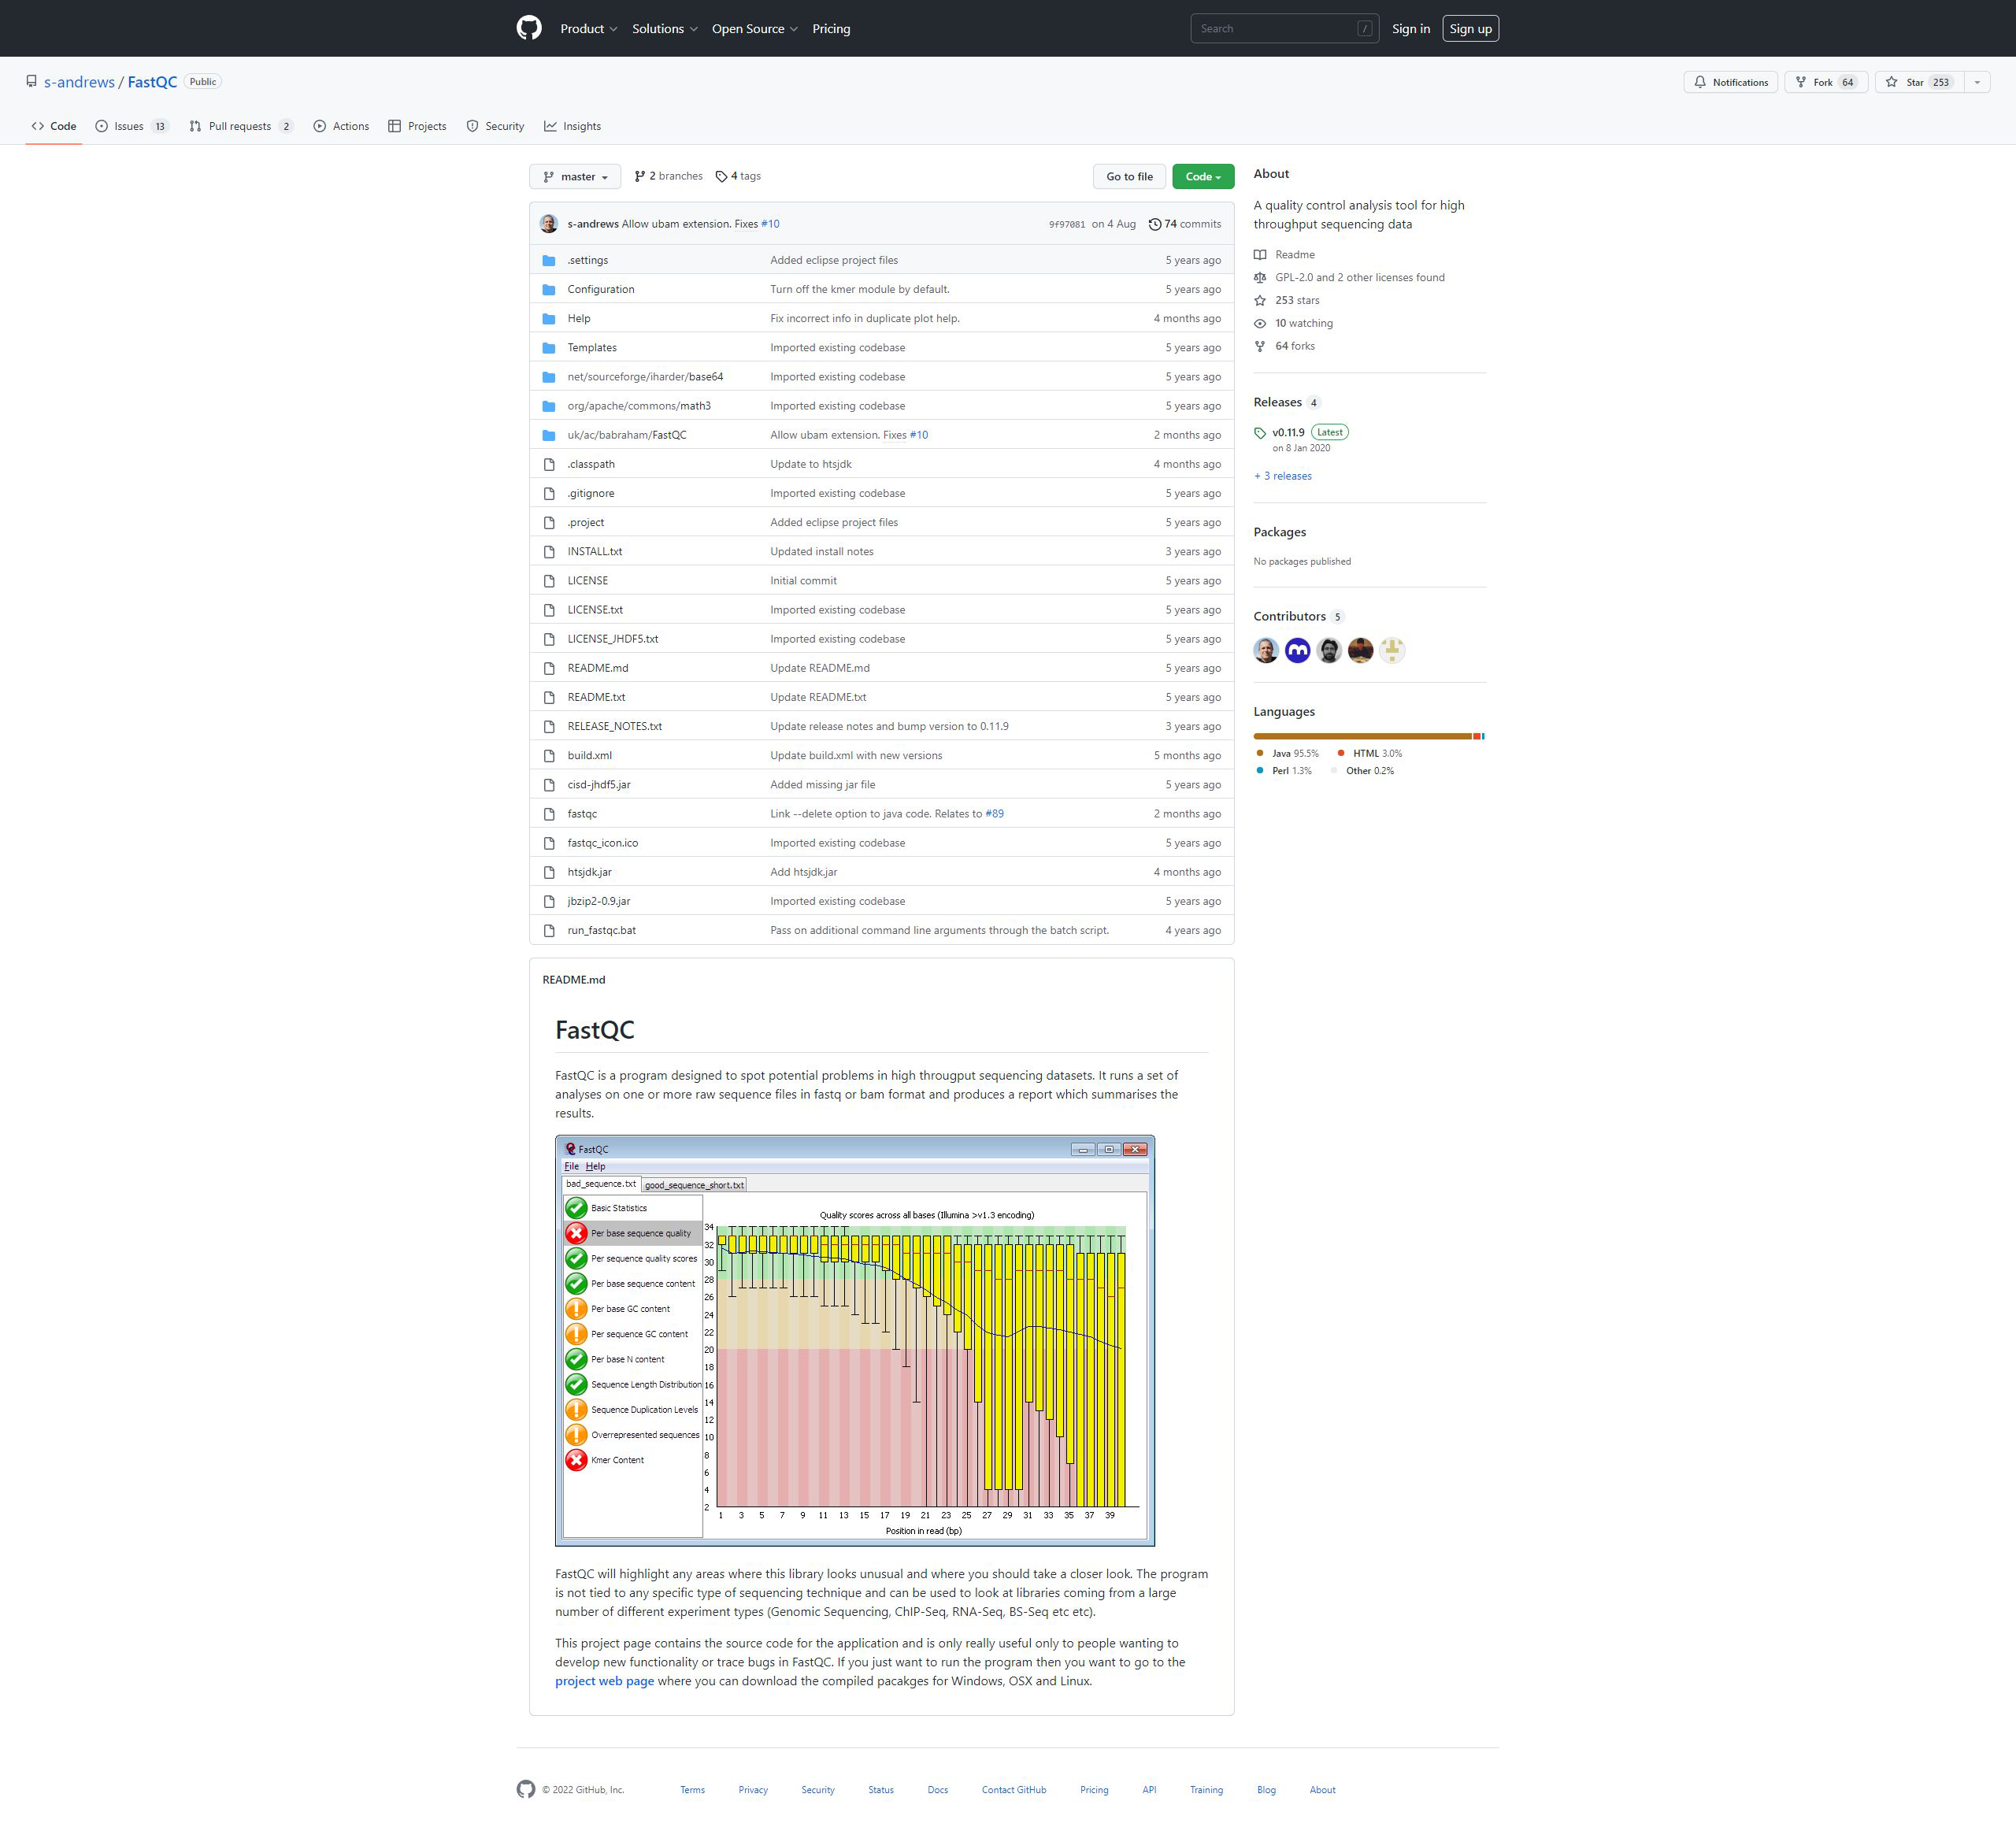Open the uk/ac/babraham/FastQC folder
The height and width of the screenshot is (1838, 2016).
click(627, 435)
